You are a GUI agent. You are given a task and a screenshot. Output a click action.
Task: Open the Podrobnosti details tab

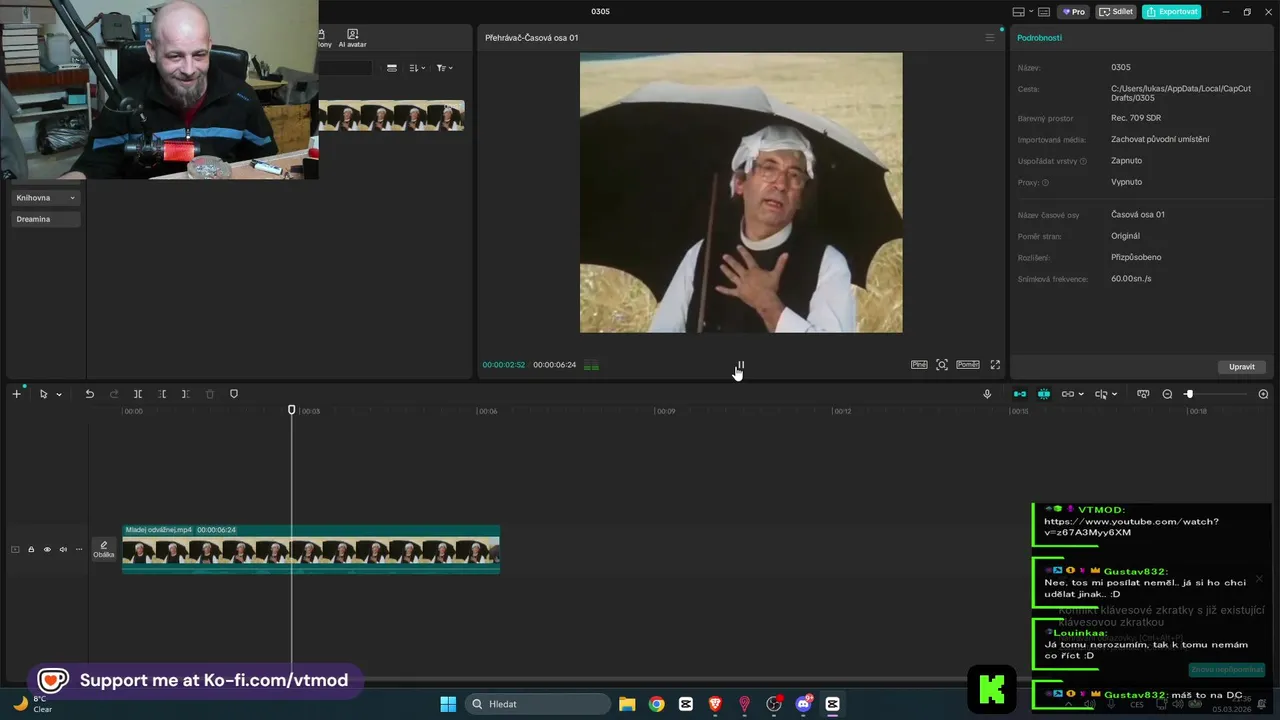pyautogui.click(x=1039, y=38)
